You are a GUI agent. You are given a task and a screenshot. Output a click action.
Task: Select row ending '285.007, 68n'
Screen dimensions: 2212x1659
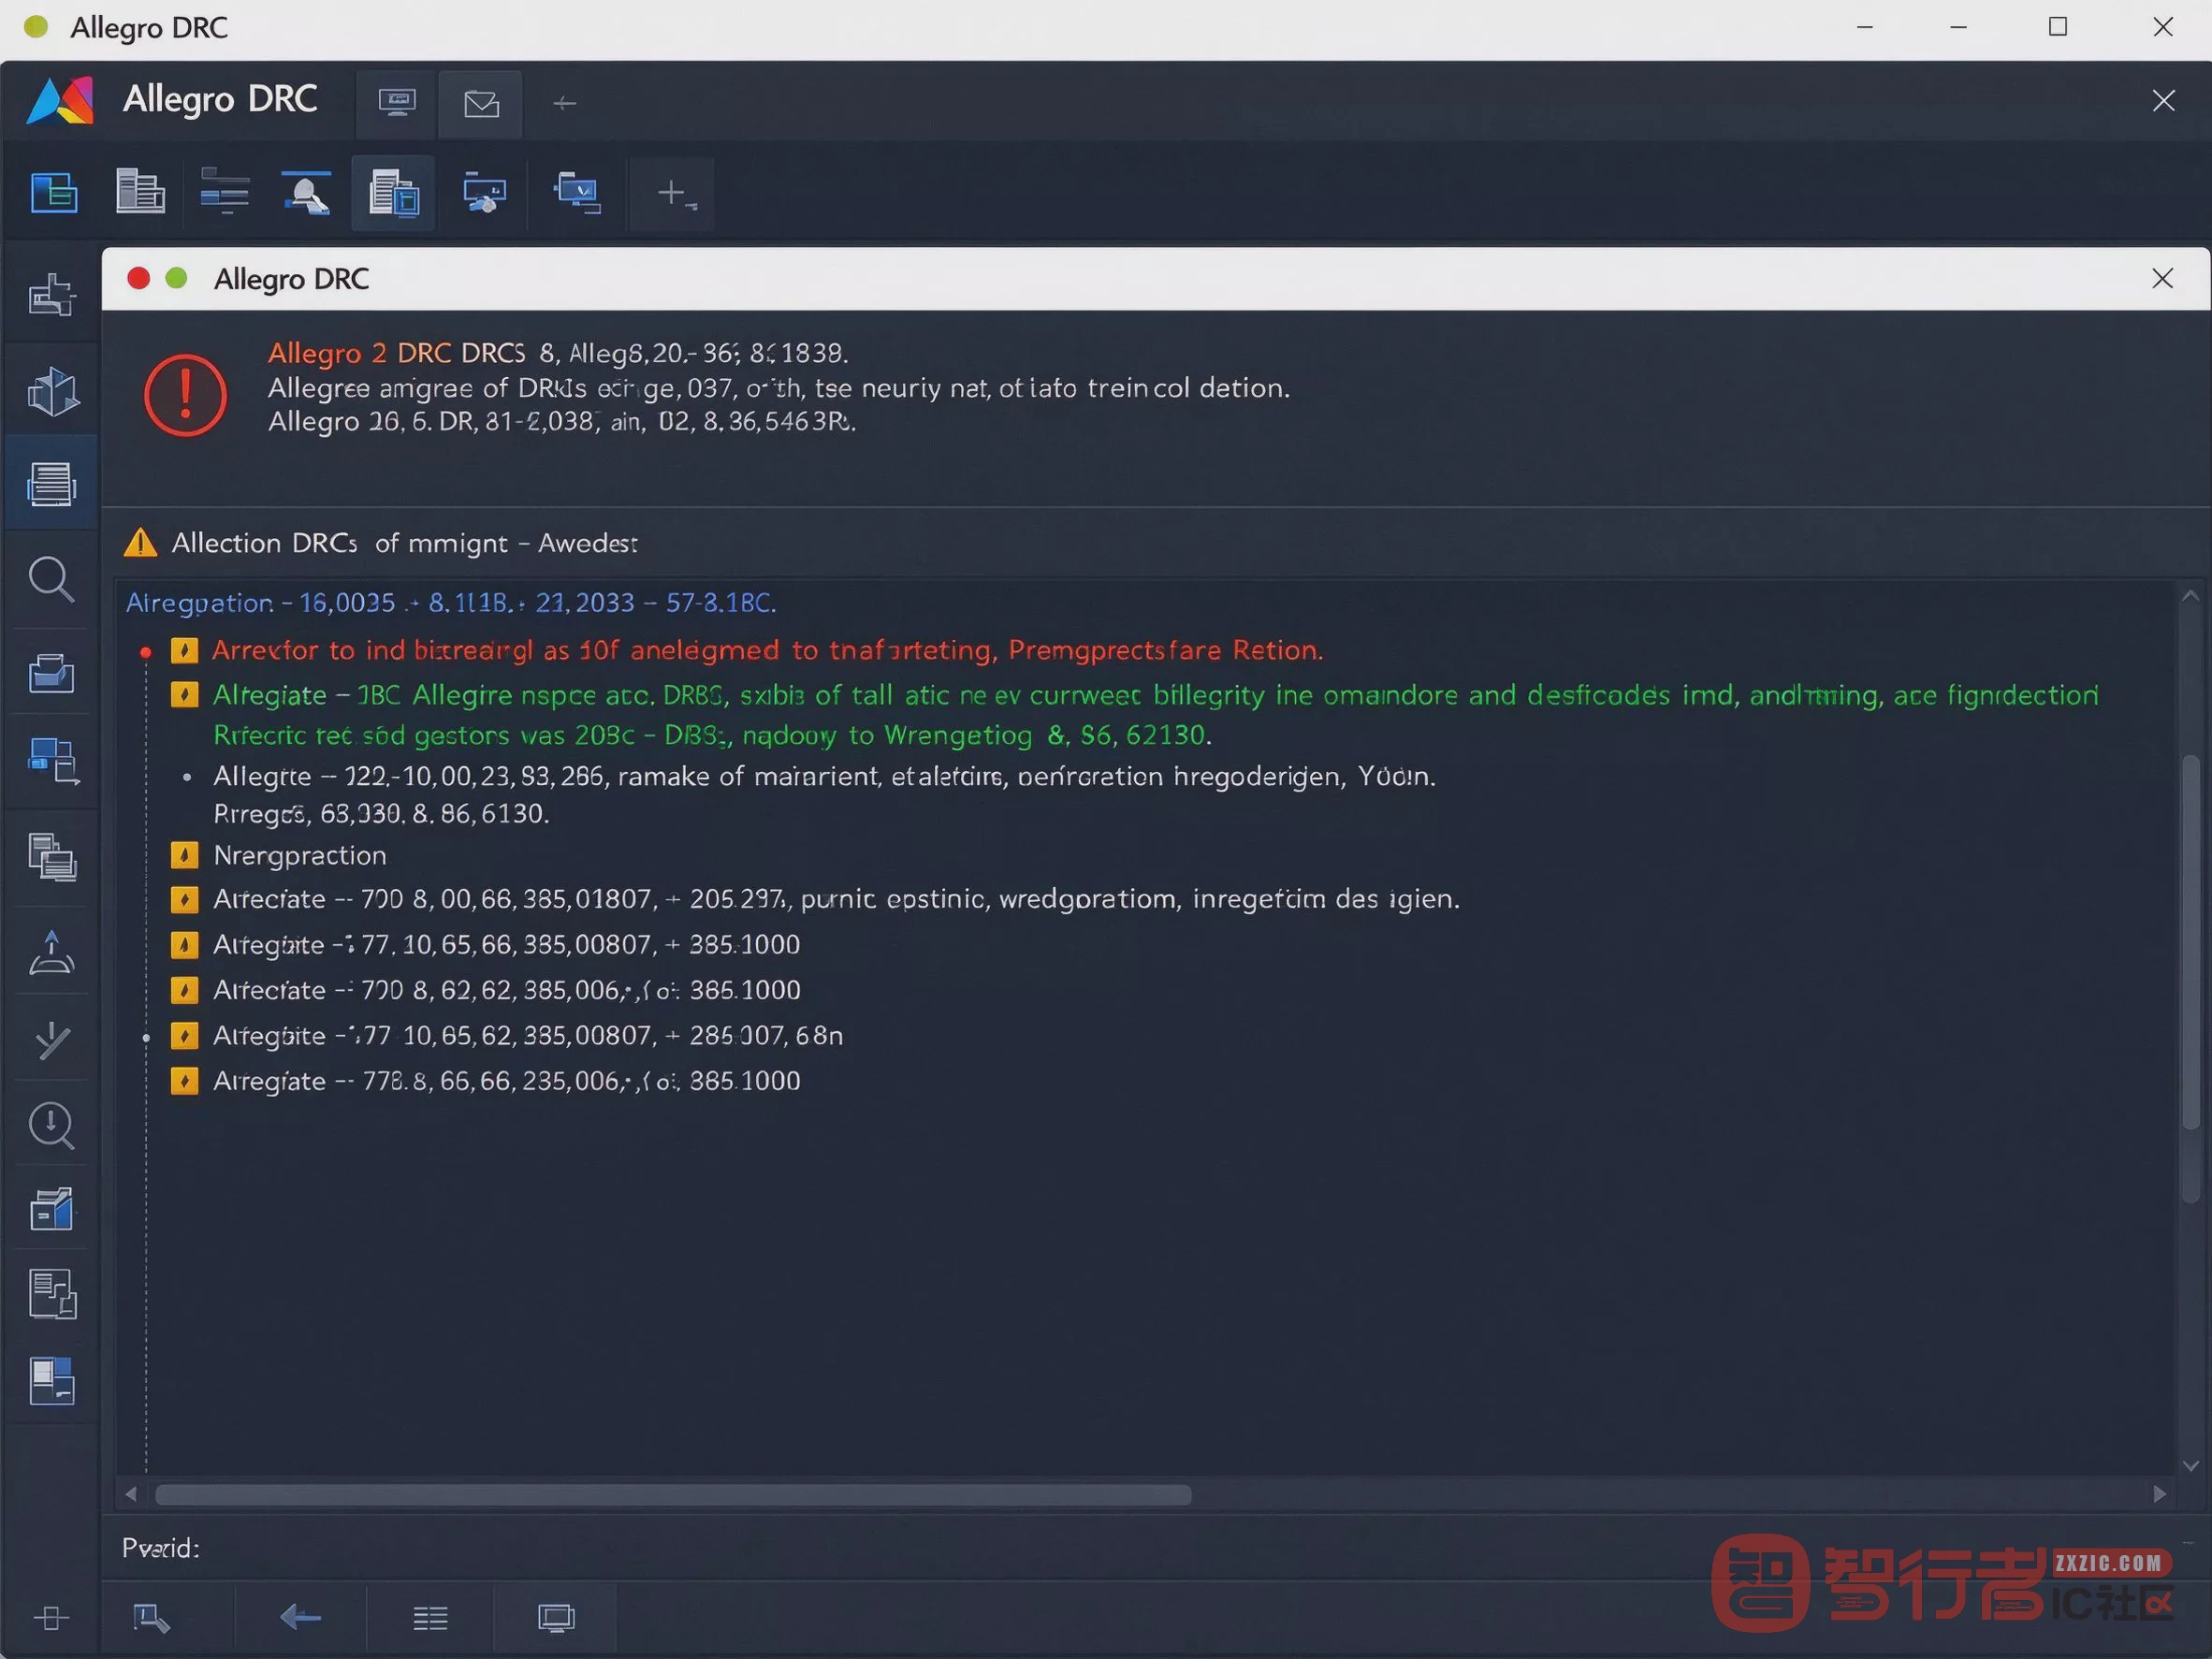pos(528,1036)
